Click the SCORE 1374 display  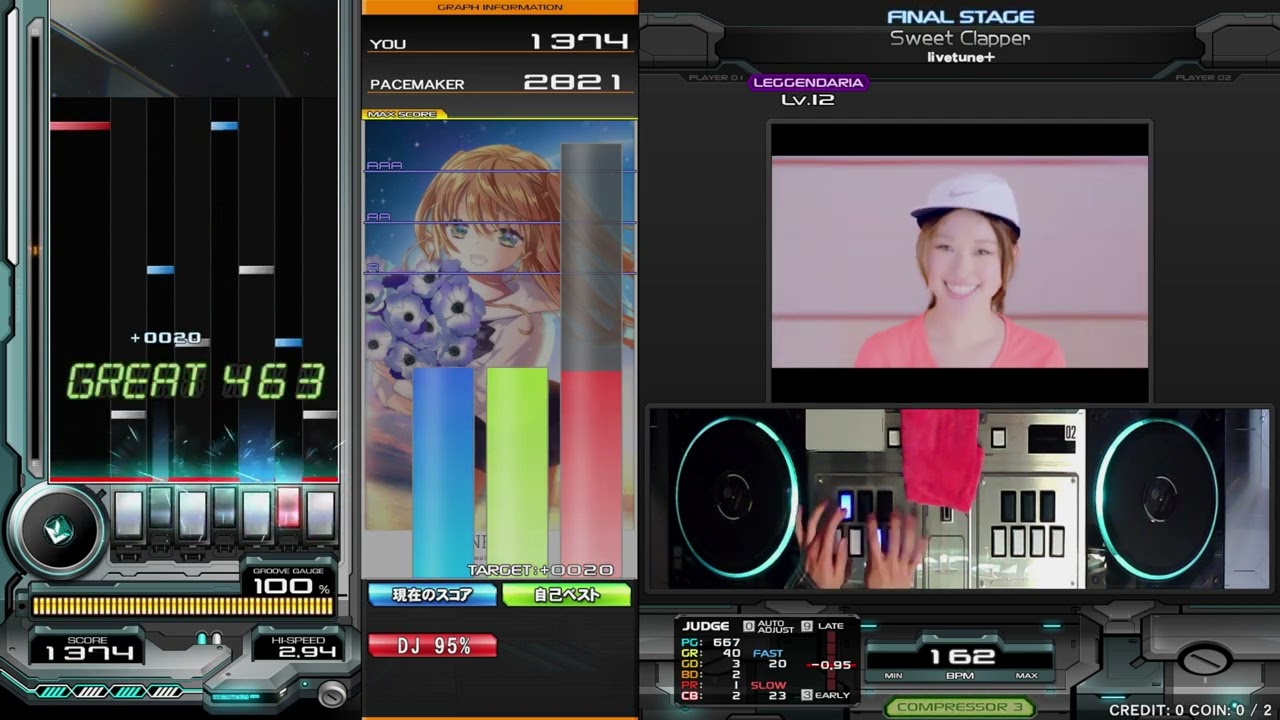tap(87, 648)
